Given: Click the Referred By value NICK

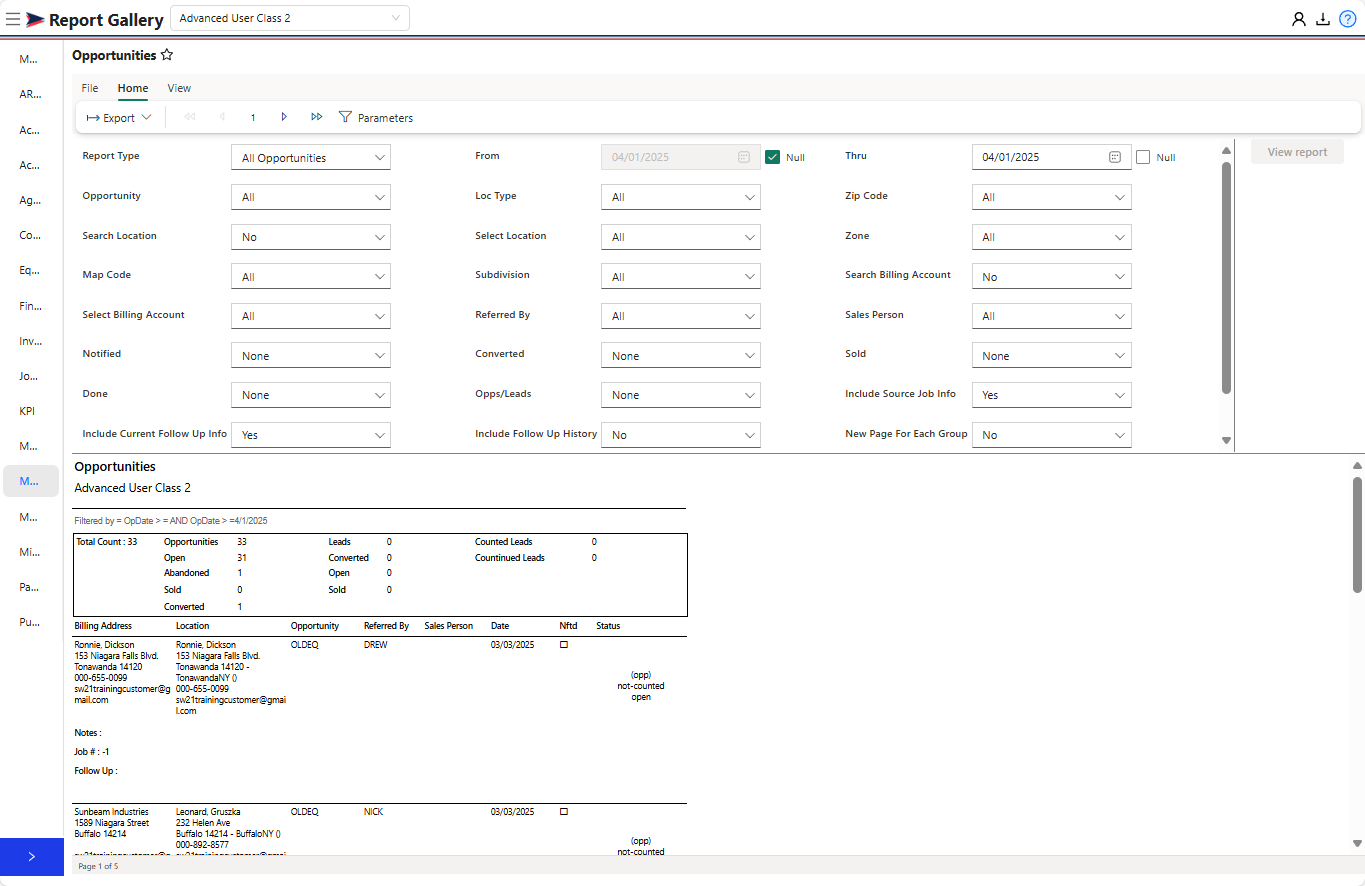Looking at the screenshot, I should [x=373, y=812].
